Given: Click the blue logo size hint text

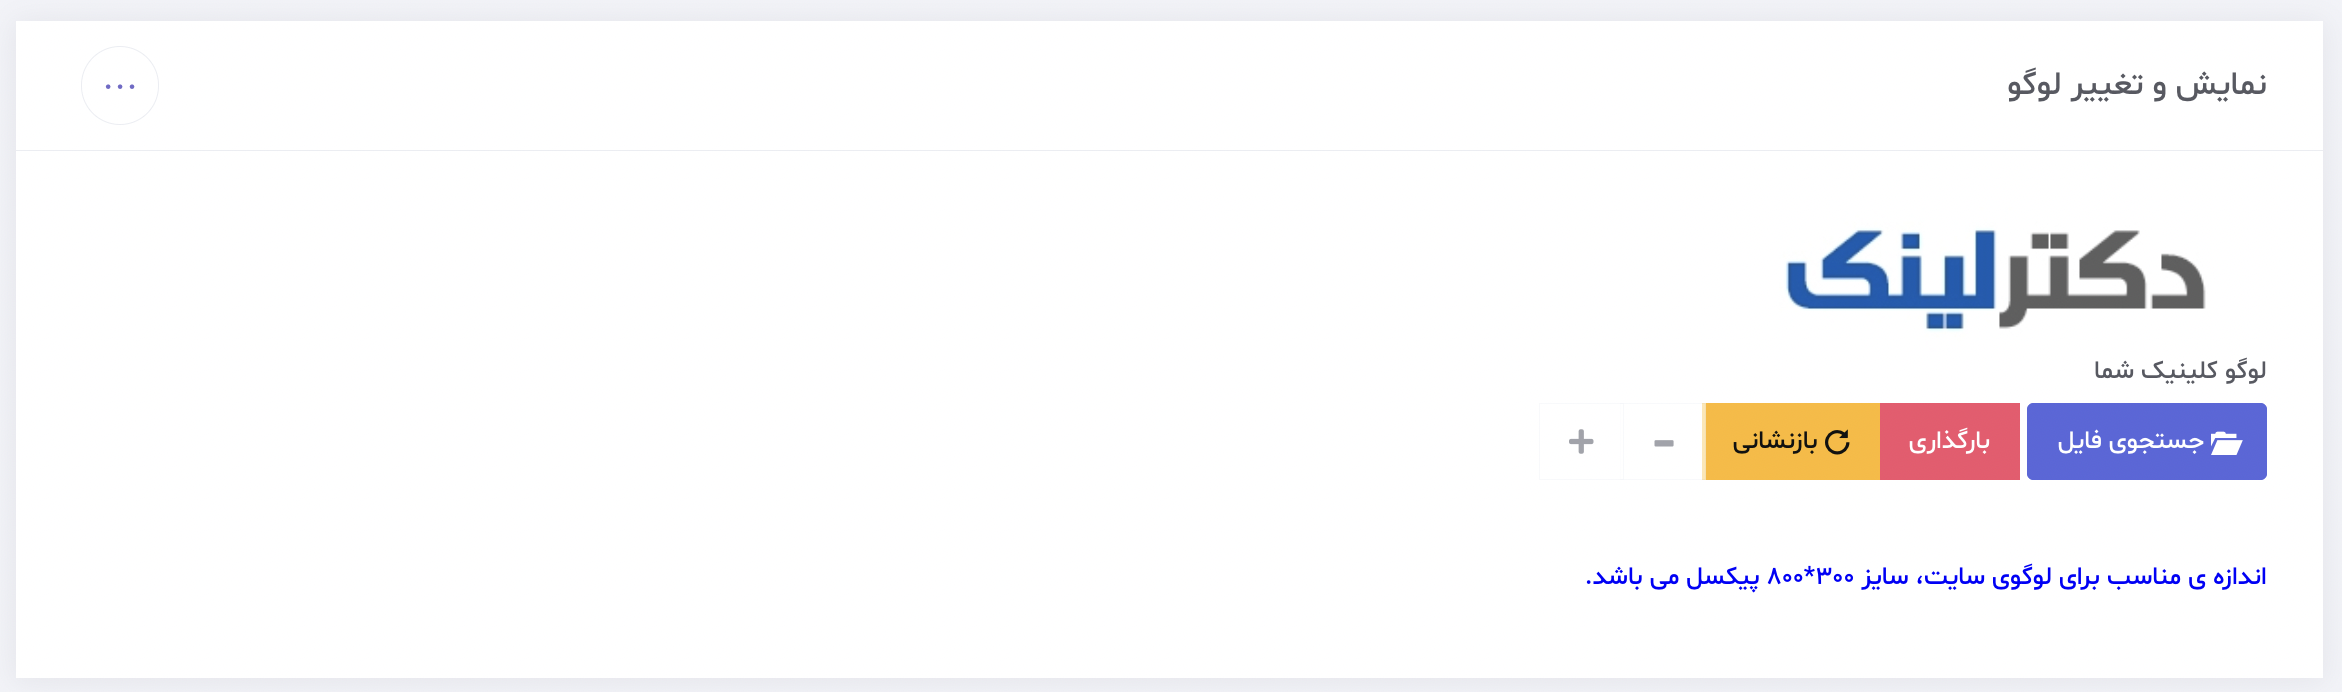Looking at the screenshot, I should tap(1926, 577).
